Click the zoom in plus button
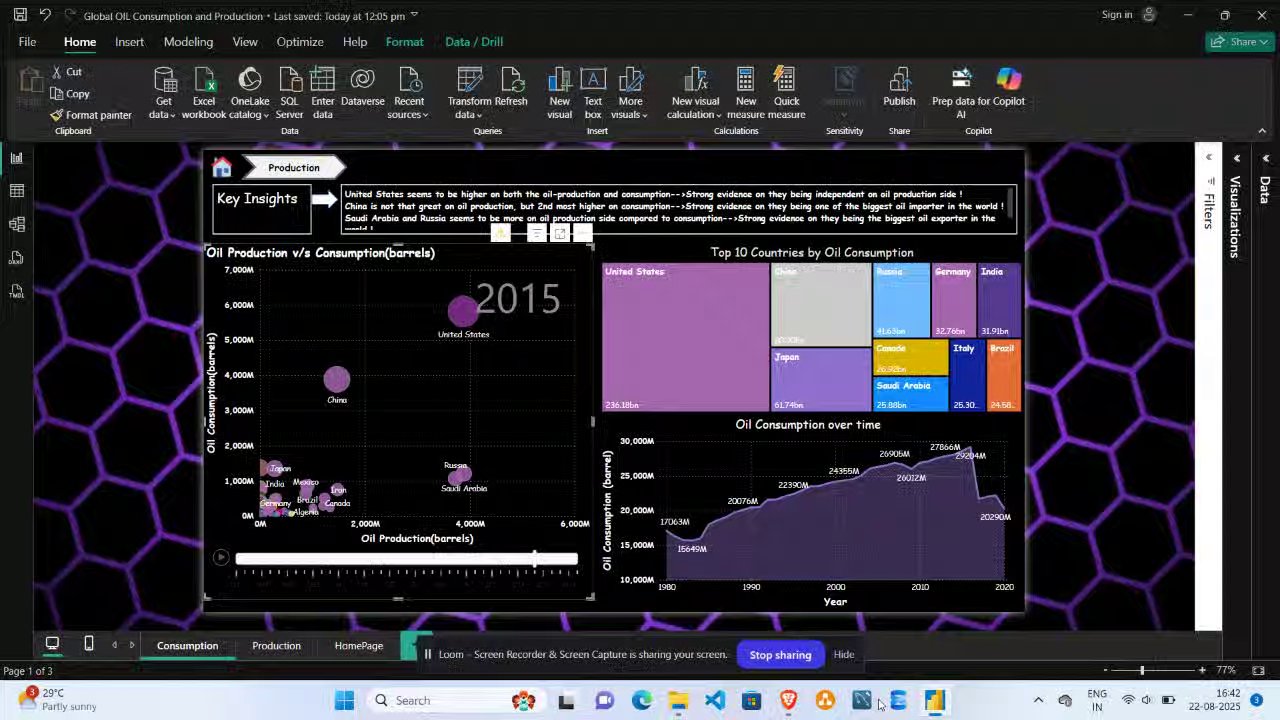1280x720 pixels. [1202, 669]
